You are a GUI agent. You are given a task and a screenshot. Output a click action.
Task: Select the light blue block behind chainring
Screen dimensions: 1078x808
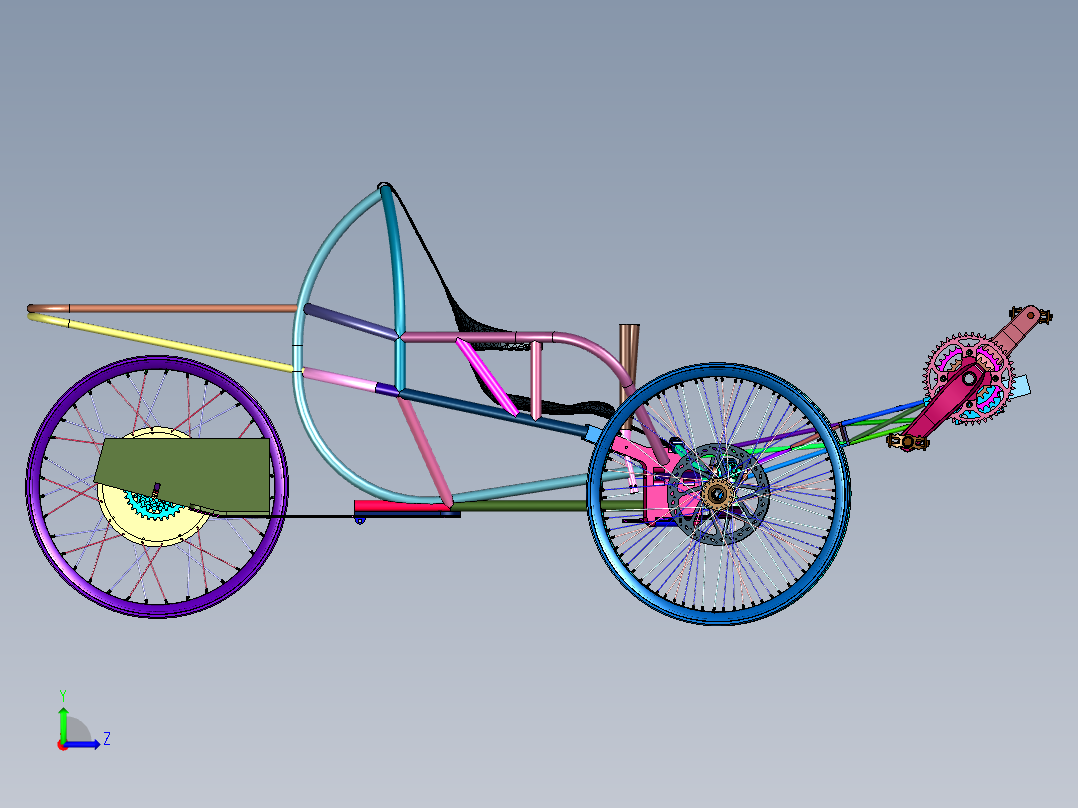coord(1020,386)
